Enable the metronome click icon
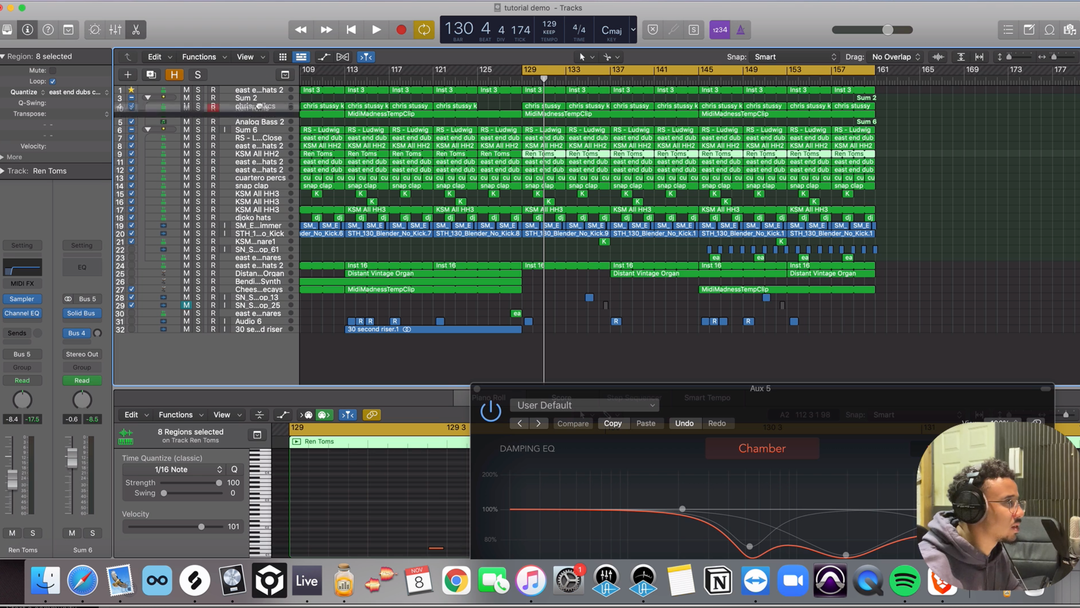This screenshot has width=1080, height=608. [x=740, y=30]
